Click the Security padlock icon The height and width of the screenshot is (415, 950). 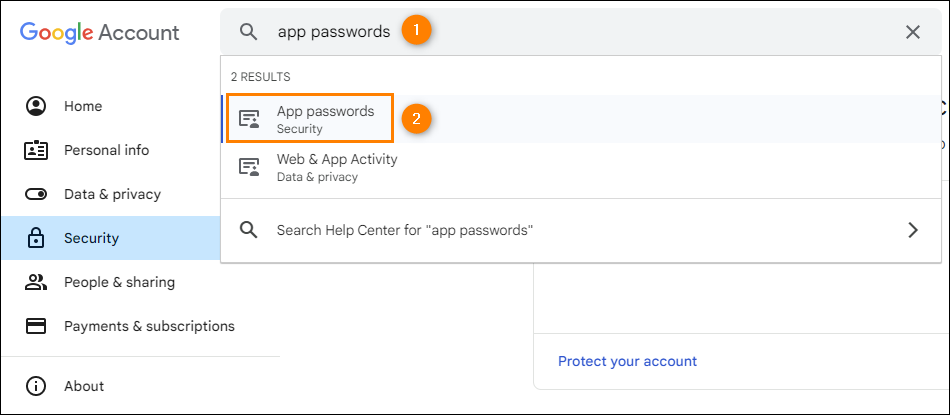pos(36,238)
